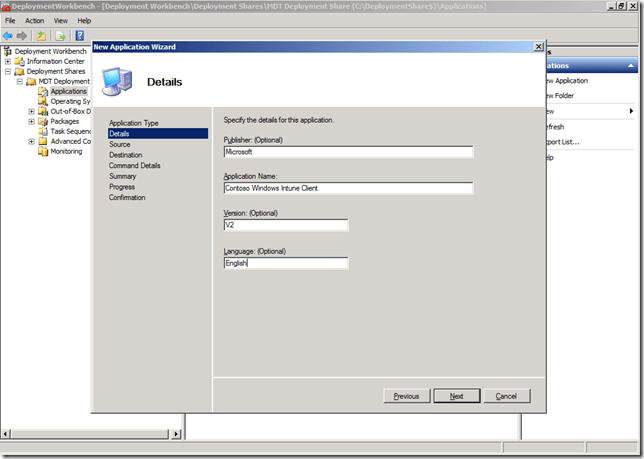Click the Next button in wizard
644x459 pixels.
coord(457,396)
